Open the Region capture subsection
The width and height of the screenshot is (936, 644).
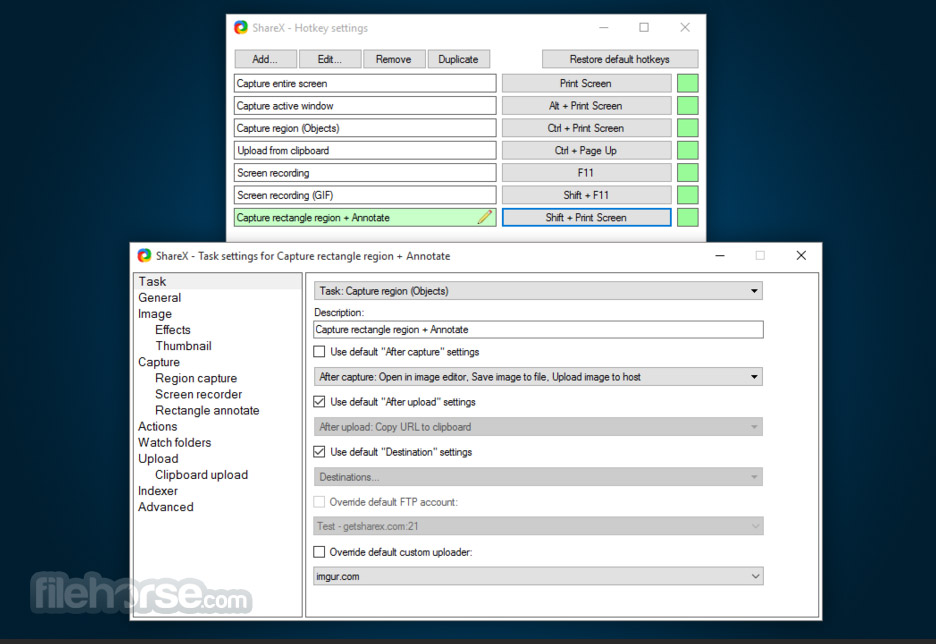[196, 378]
